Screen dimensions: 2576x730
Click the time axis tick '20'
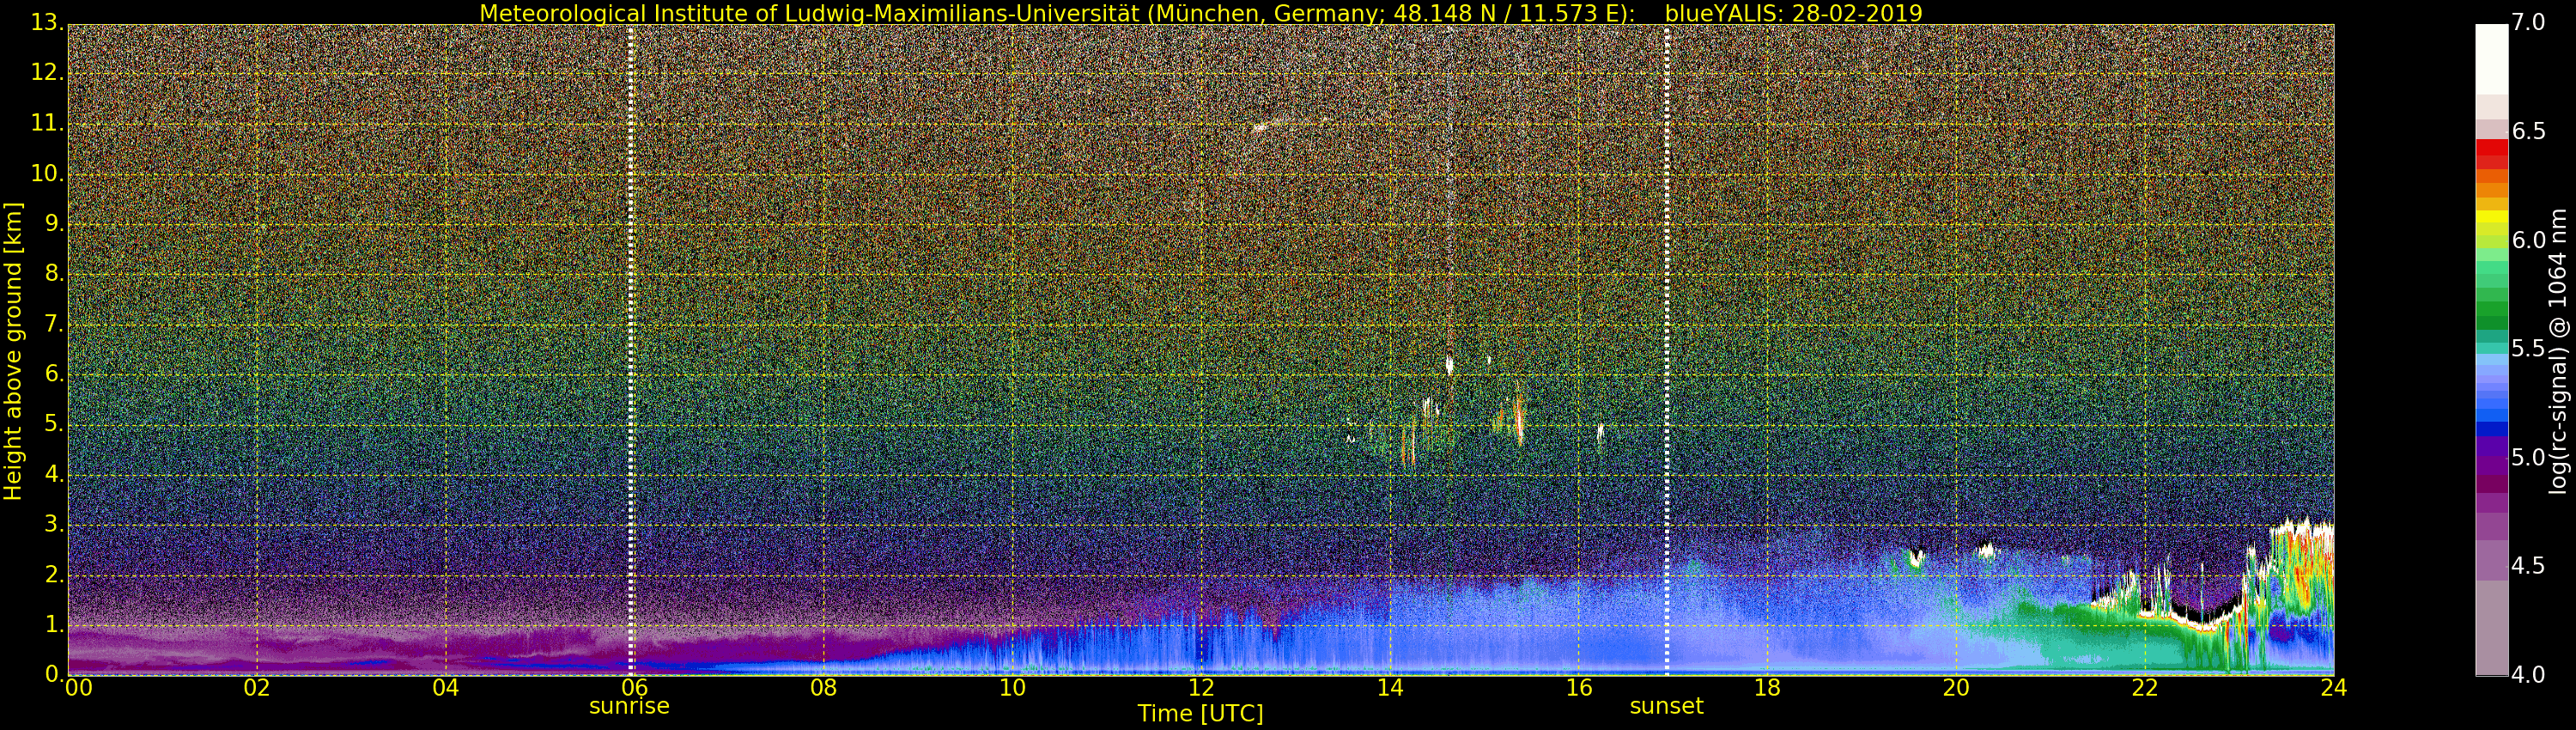(x=1956, y=688)
